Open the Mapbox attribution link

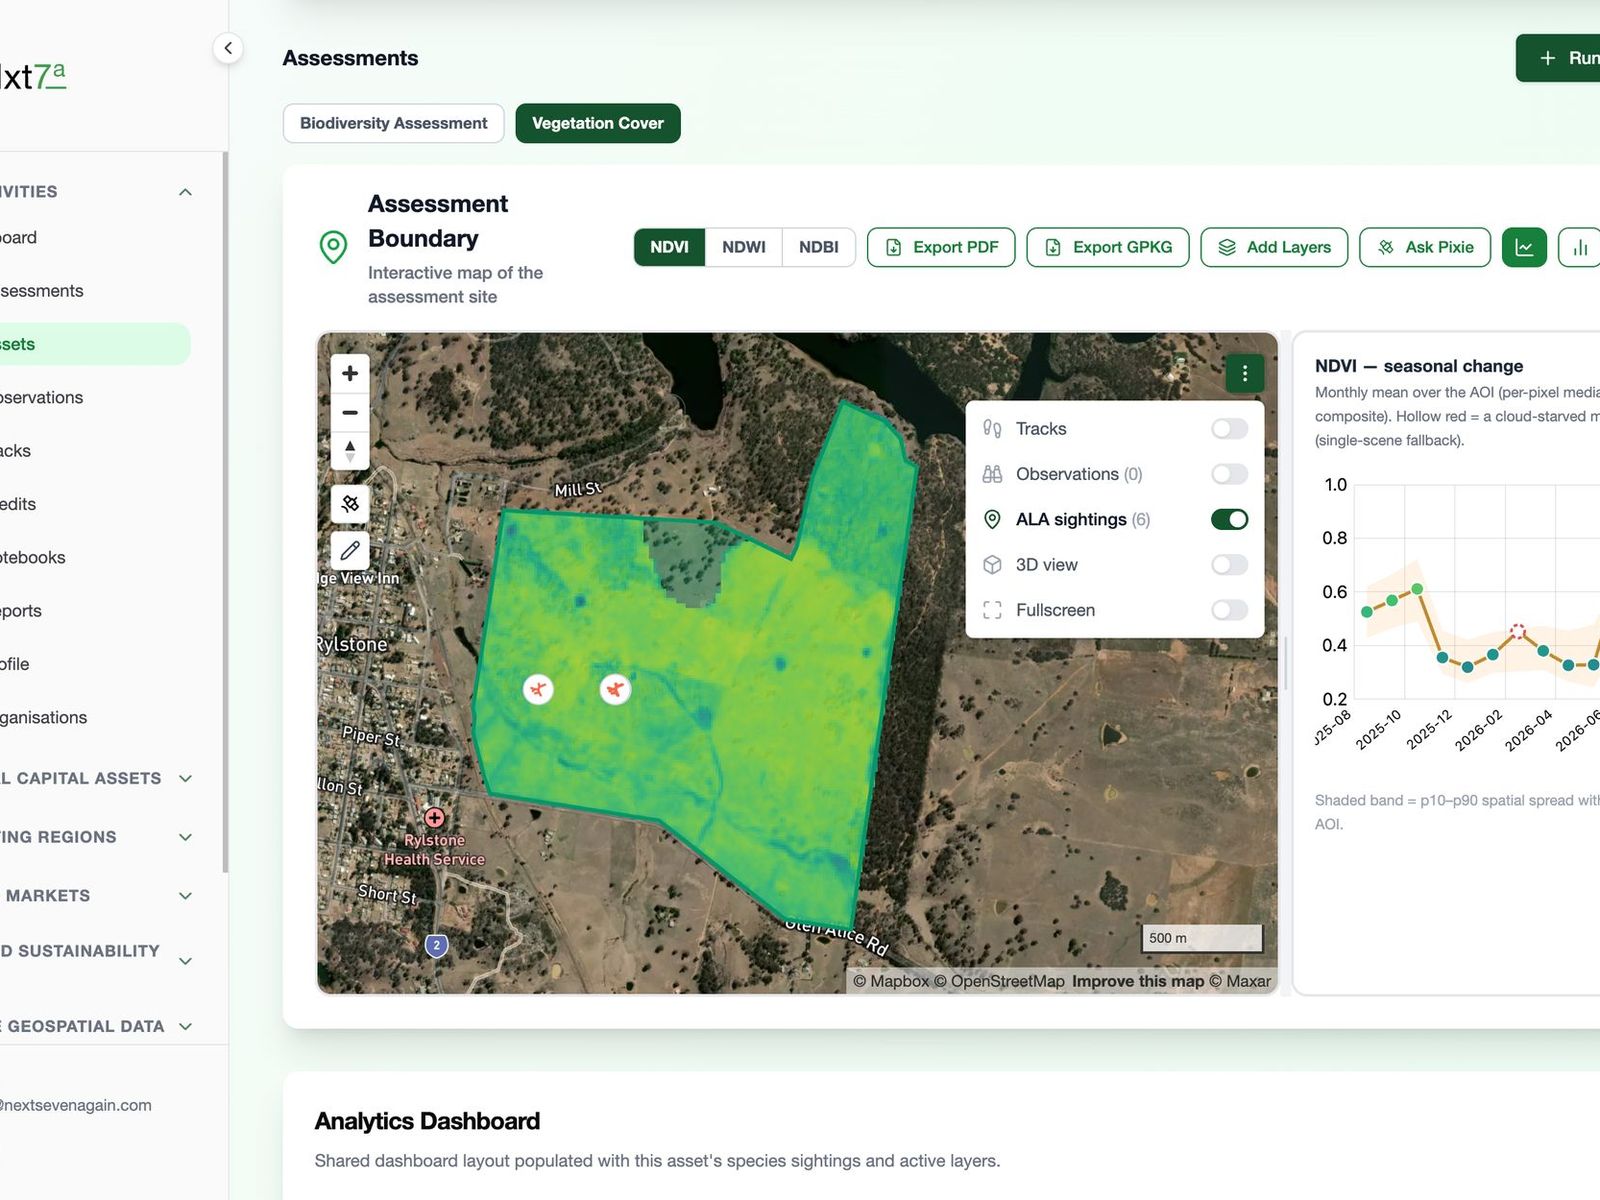tap(891, 981)
